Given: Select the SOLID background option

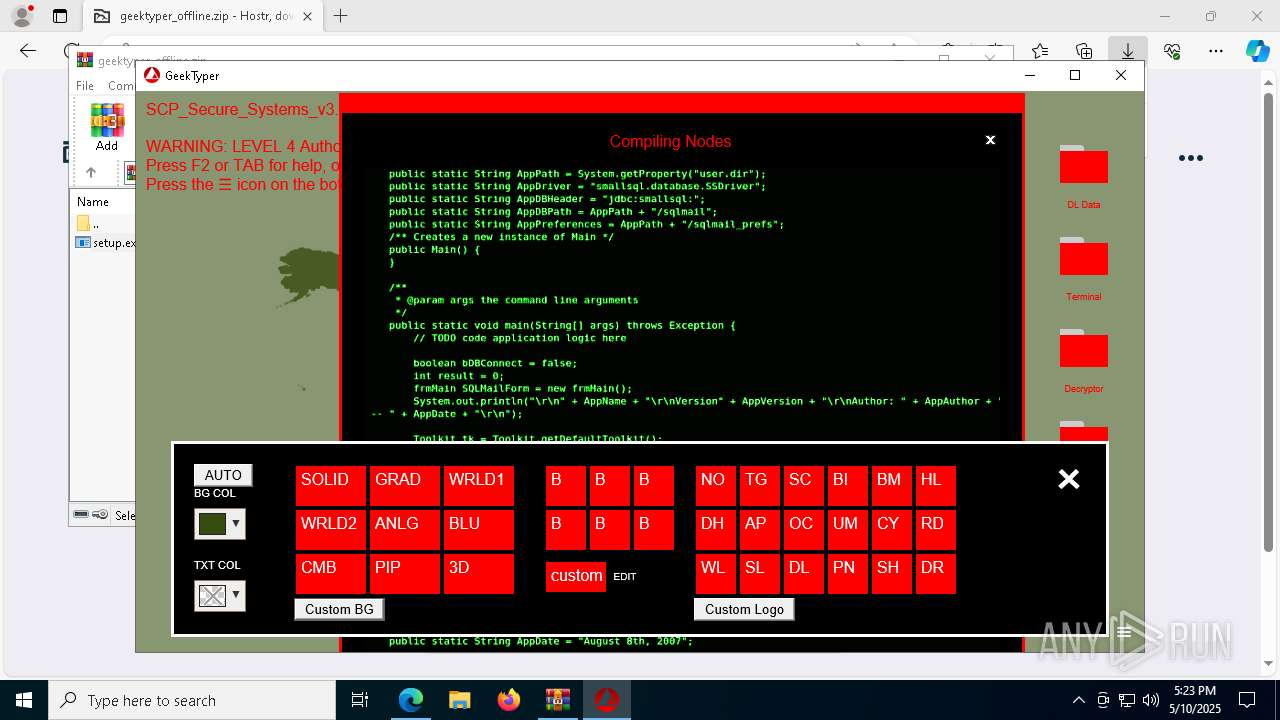Looking at the screenshot, I should coord(331,485).
